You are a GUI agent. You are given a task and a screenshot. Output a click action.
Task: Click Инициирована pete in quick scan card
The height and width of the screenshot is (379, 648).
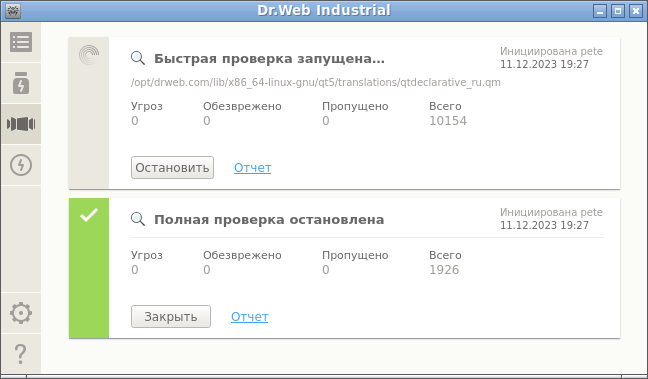(551, 51)
